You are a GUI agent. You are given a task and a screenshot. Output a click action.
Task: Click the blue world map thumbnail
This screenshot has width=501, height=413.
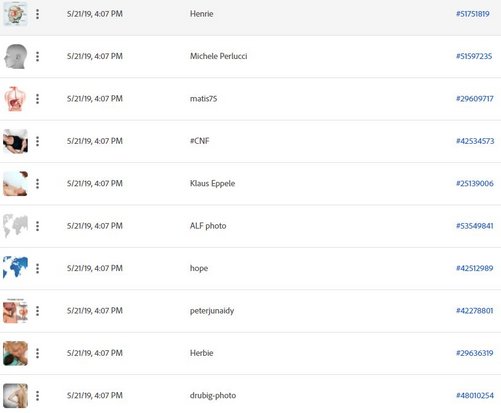point(15,268)
